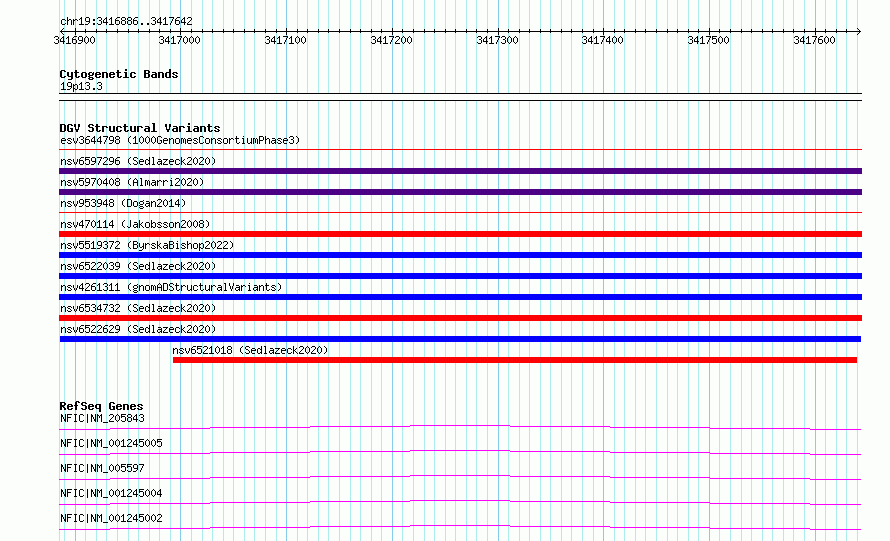
Task: Click the red nsv6534732 variant bar
Action: click(460, 318)
